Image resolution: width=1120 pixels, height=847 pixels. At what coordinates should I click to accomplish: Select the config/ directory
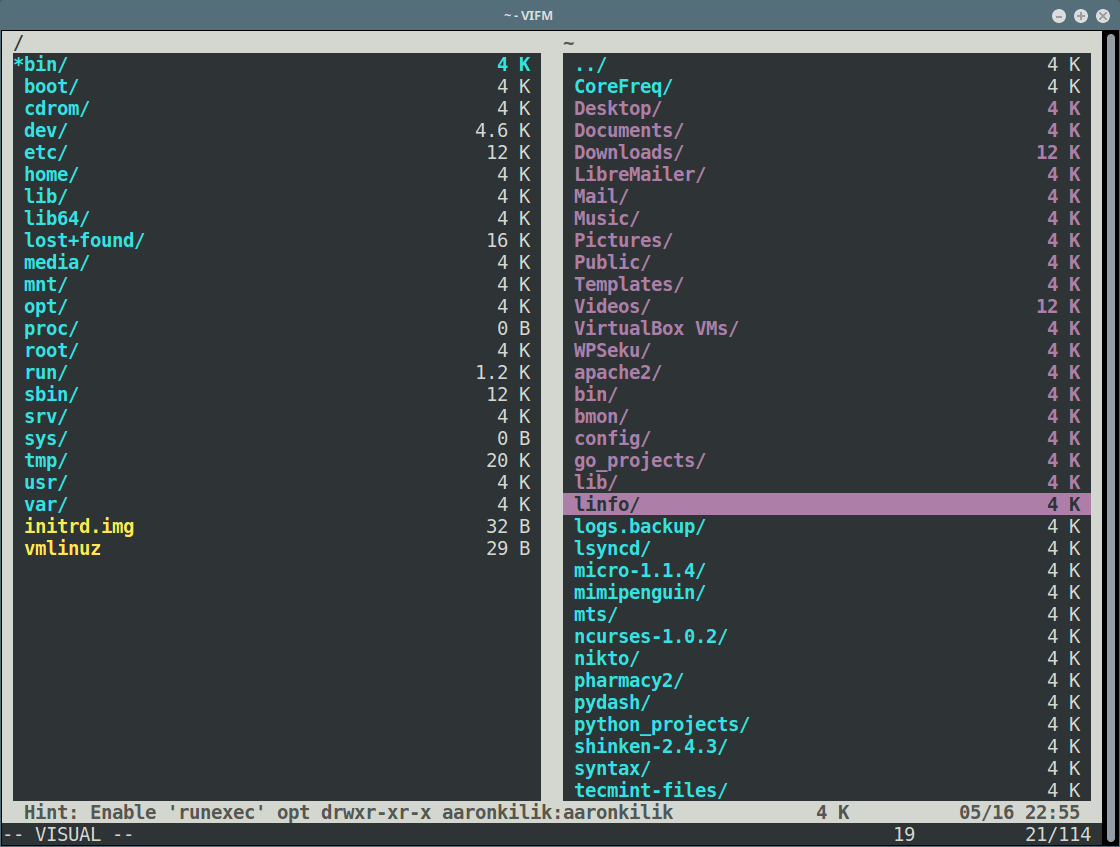point(826,438)
